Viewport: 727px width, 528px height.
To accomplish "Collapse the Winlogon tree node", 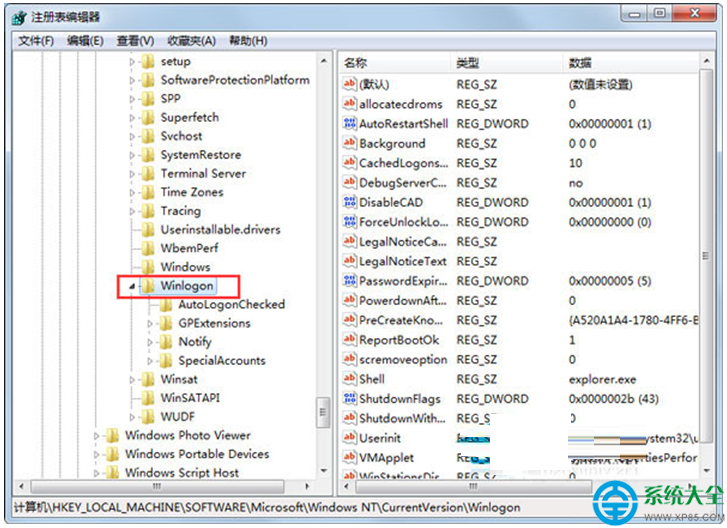I will click(x=132, y=286).
